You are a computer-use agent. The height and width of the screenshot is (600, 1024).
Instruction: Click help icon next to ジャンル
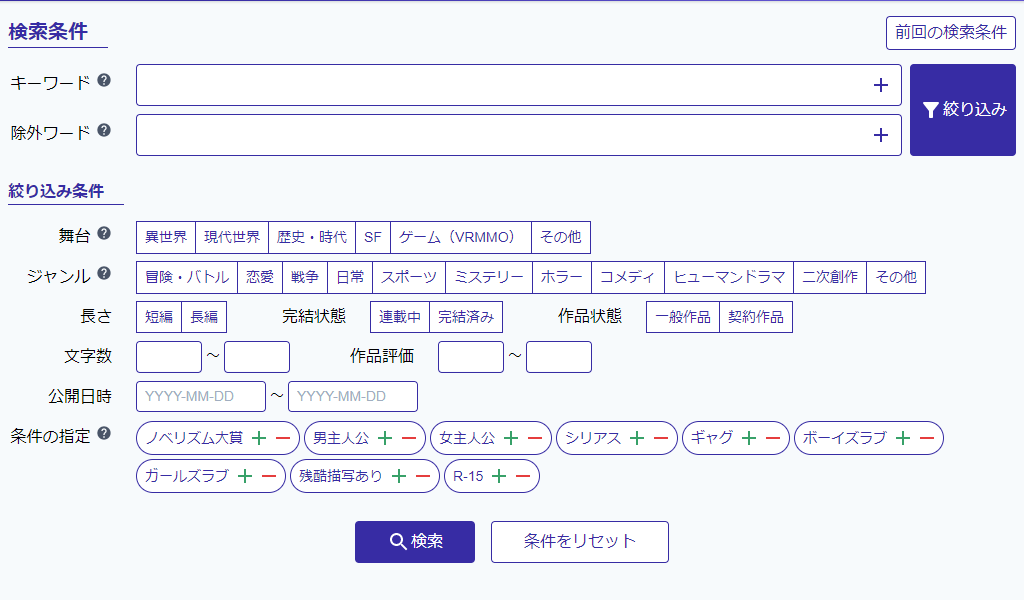[x=104, y=274]
